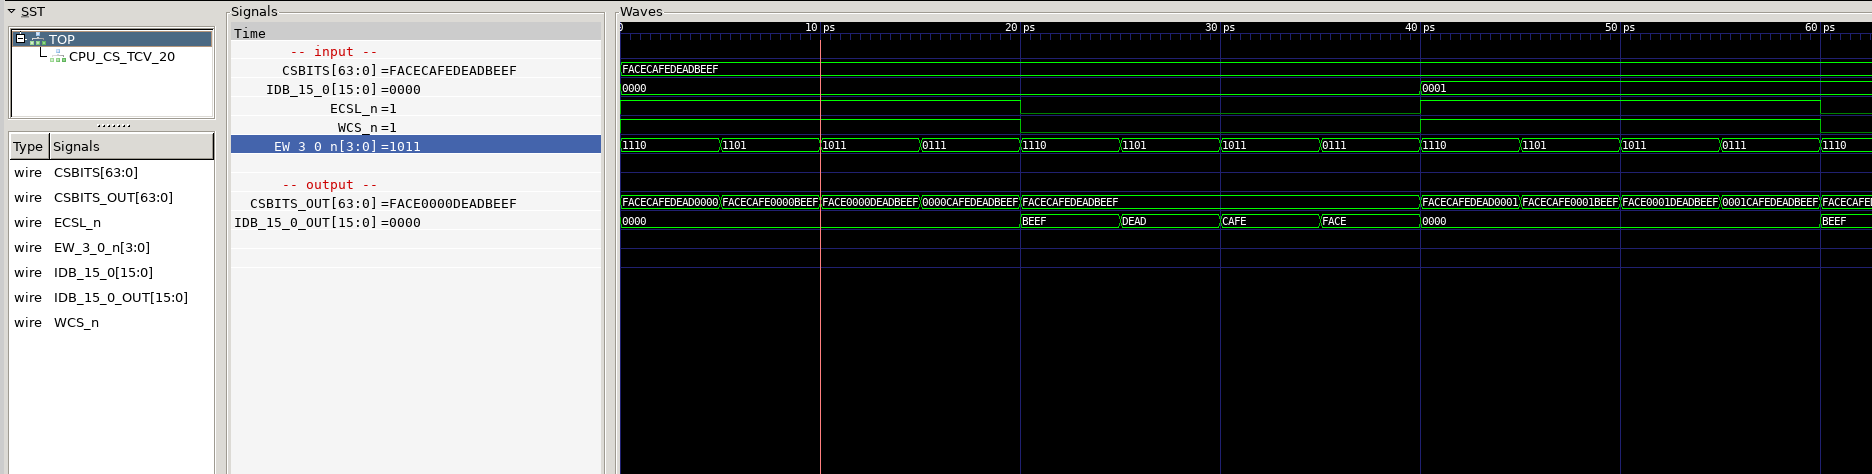Image resolution: width=1872 pixels, height=474 pixels.
Task: Click the 50 ps time ruler label
Action: pos(1620,28)
